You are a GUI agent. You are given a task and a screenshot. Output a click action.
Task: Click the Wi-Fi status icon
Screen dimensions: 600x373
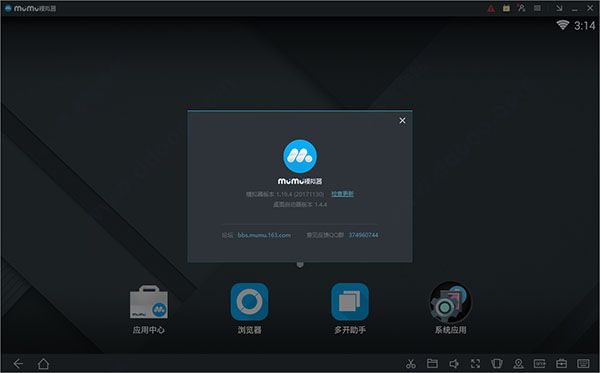562,25
